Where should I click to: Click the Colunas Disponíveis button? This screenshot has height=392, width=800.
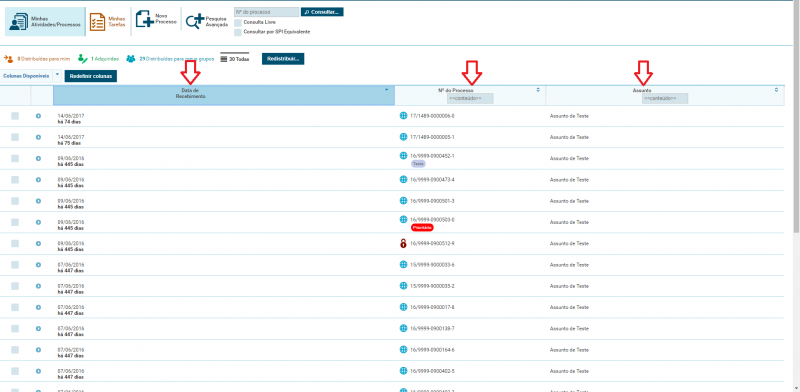(x=26, y=76)
